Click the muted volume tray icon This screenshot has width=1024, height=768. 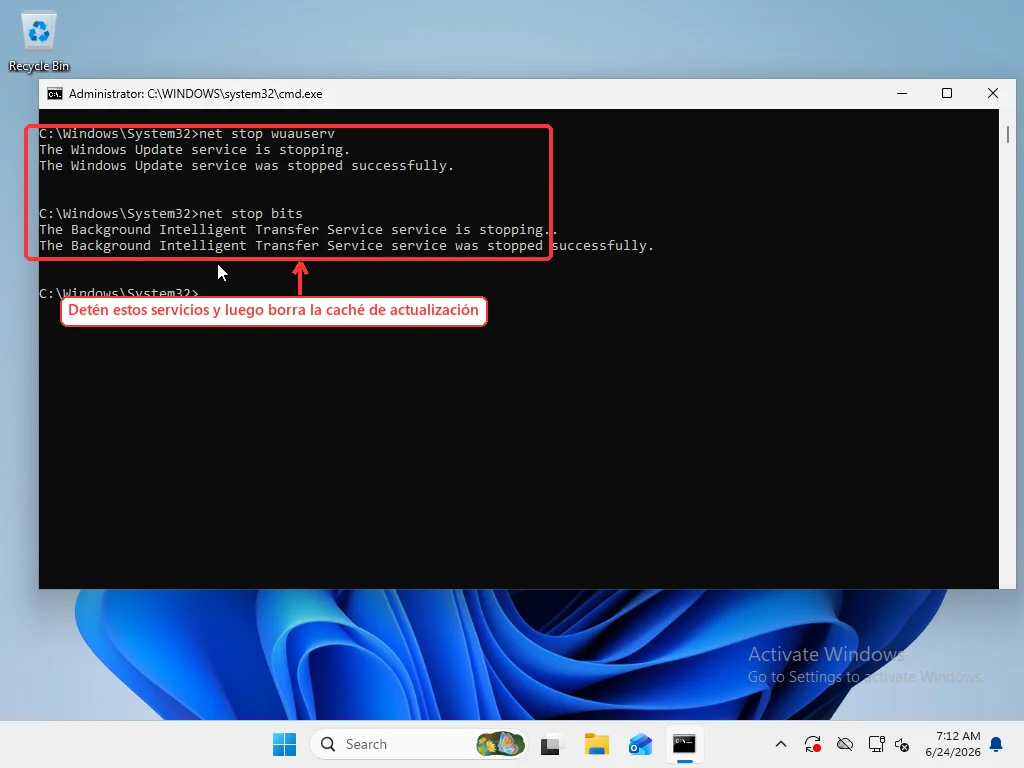(902, 744)
